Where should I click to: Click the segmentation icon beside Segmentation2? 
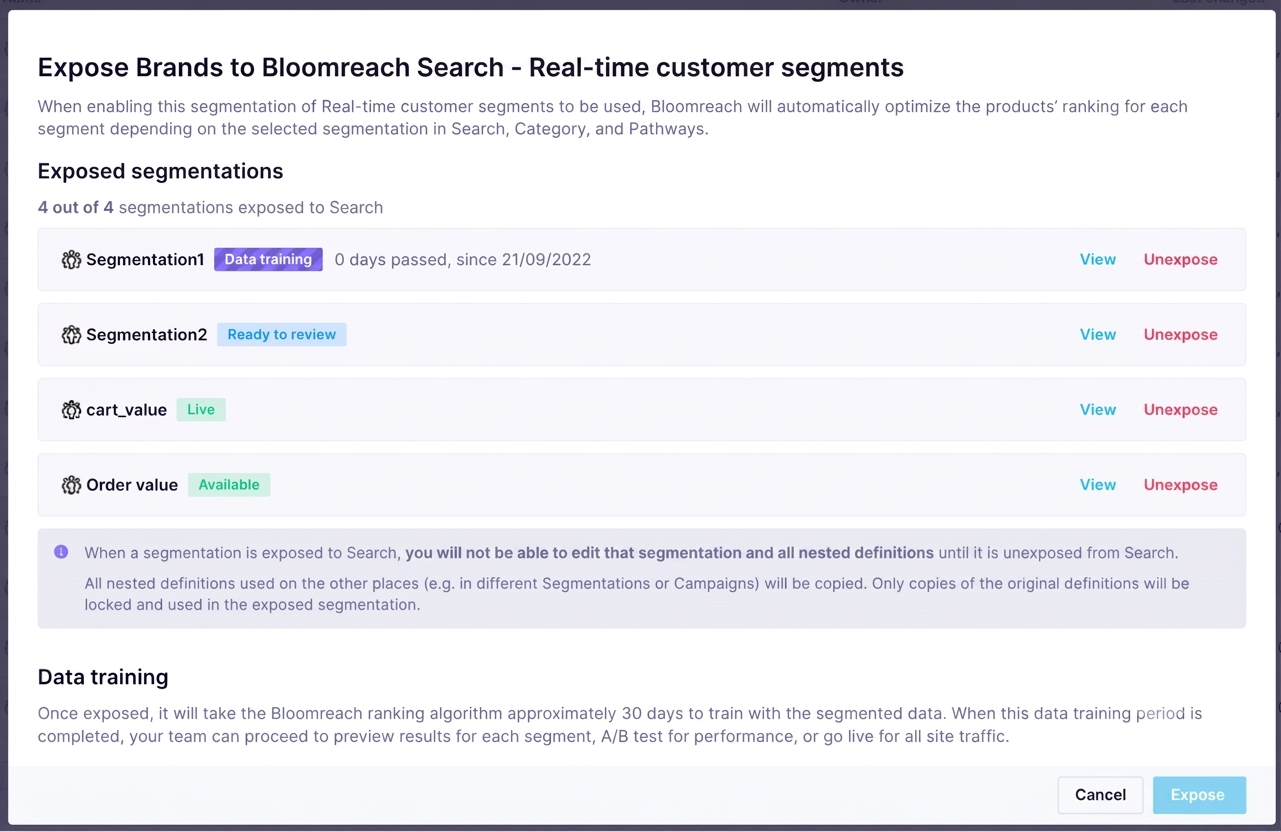[x=71, y=335]
